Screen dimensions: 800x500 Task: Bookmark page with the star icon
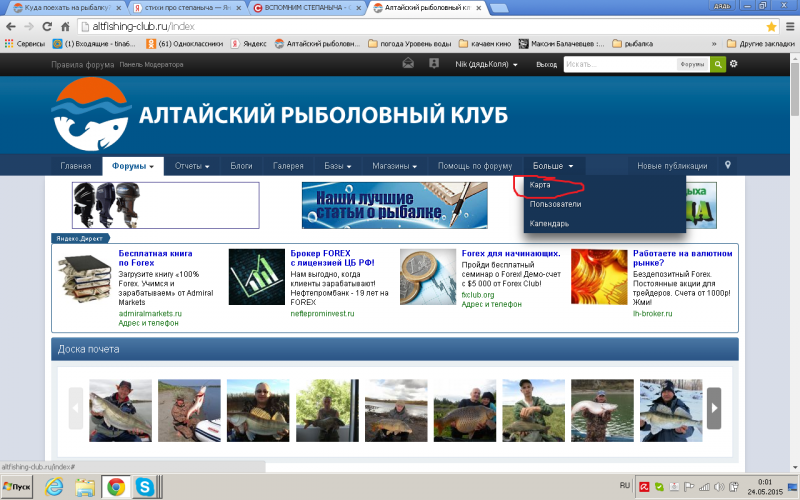[x=771, y=27]
